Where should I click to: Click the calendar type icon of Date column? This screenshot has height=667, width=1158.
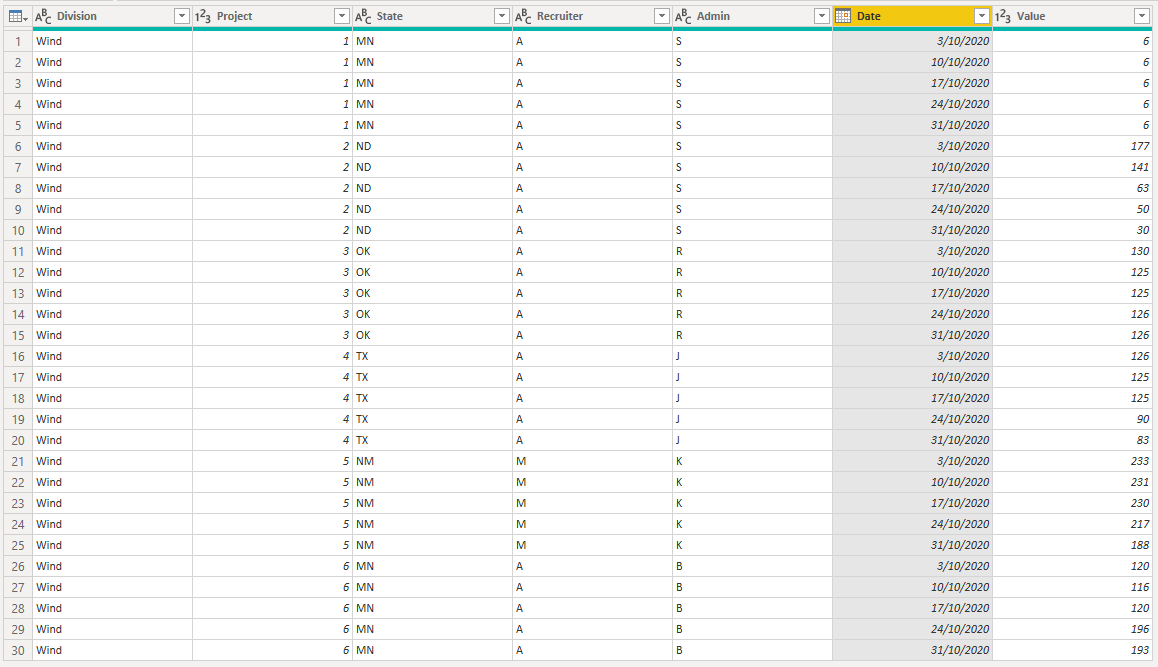843,16
